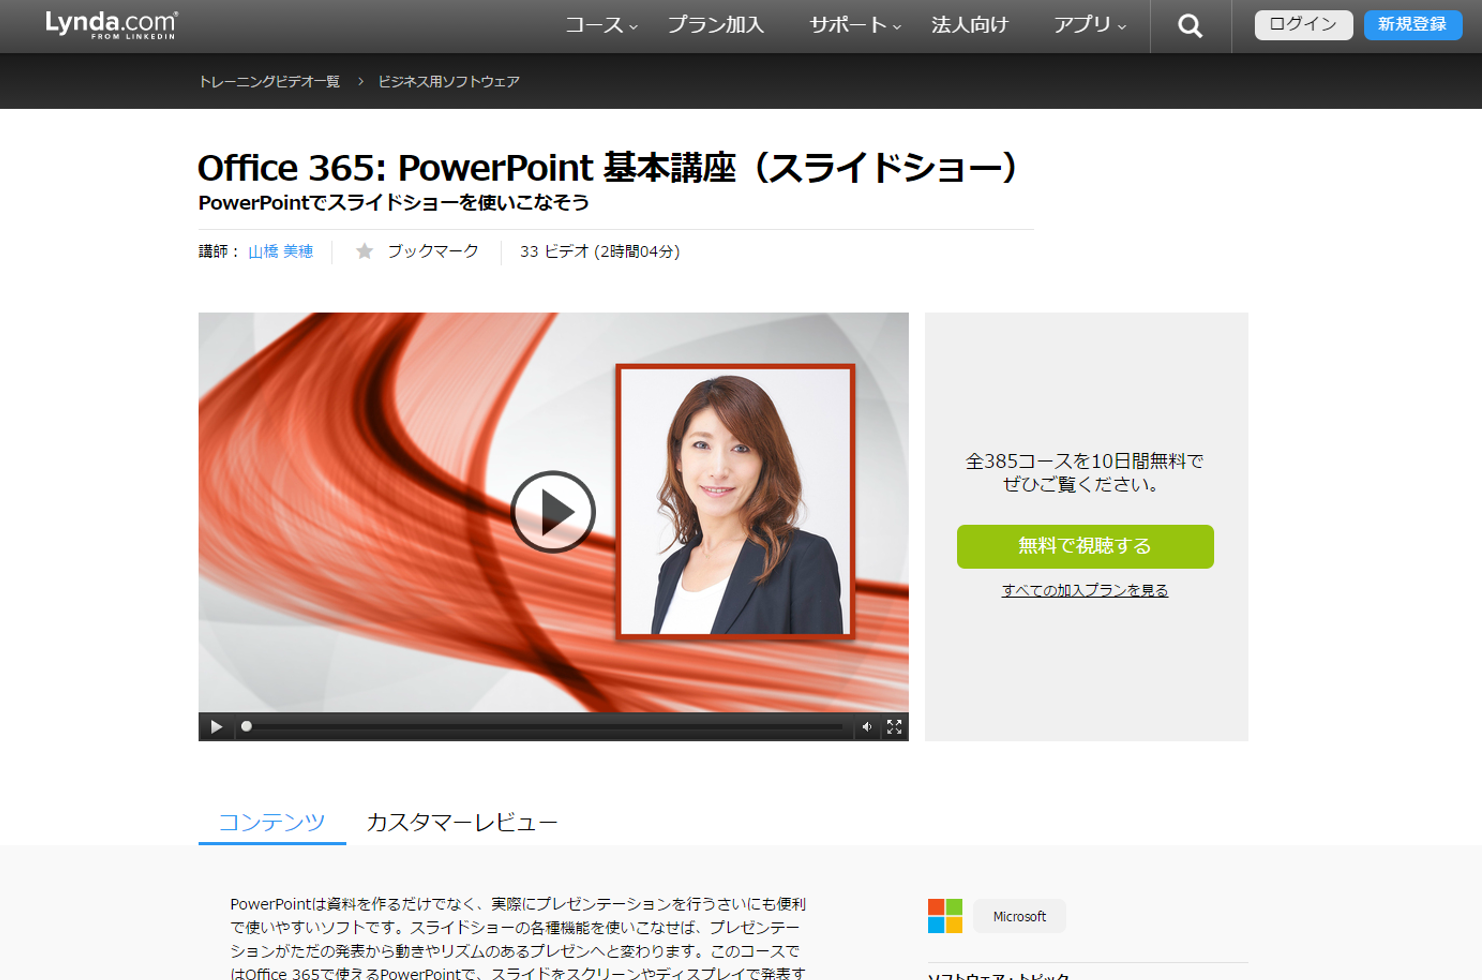Image resolution: width=1482 pixels, height=980 pixels.
Task: Mute the video with the speaker icon
Action: 866,727
